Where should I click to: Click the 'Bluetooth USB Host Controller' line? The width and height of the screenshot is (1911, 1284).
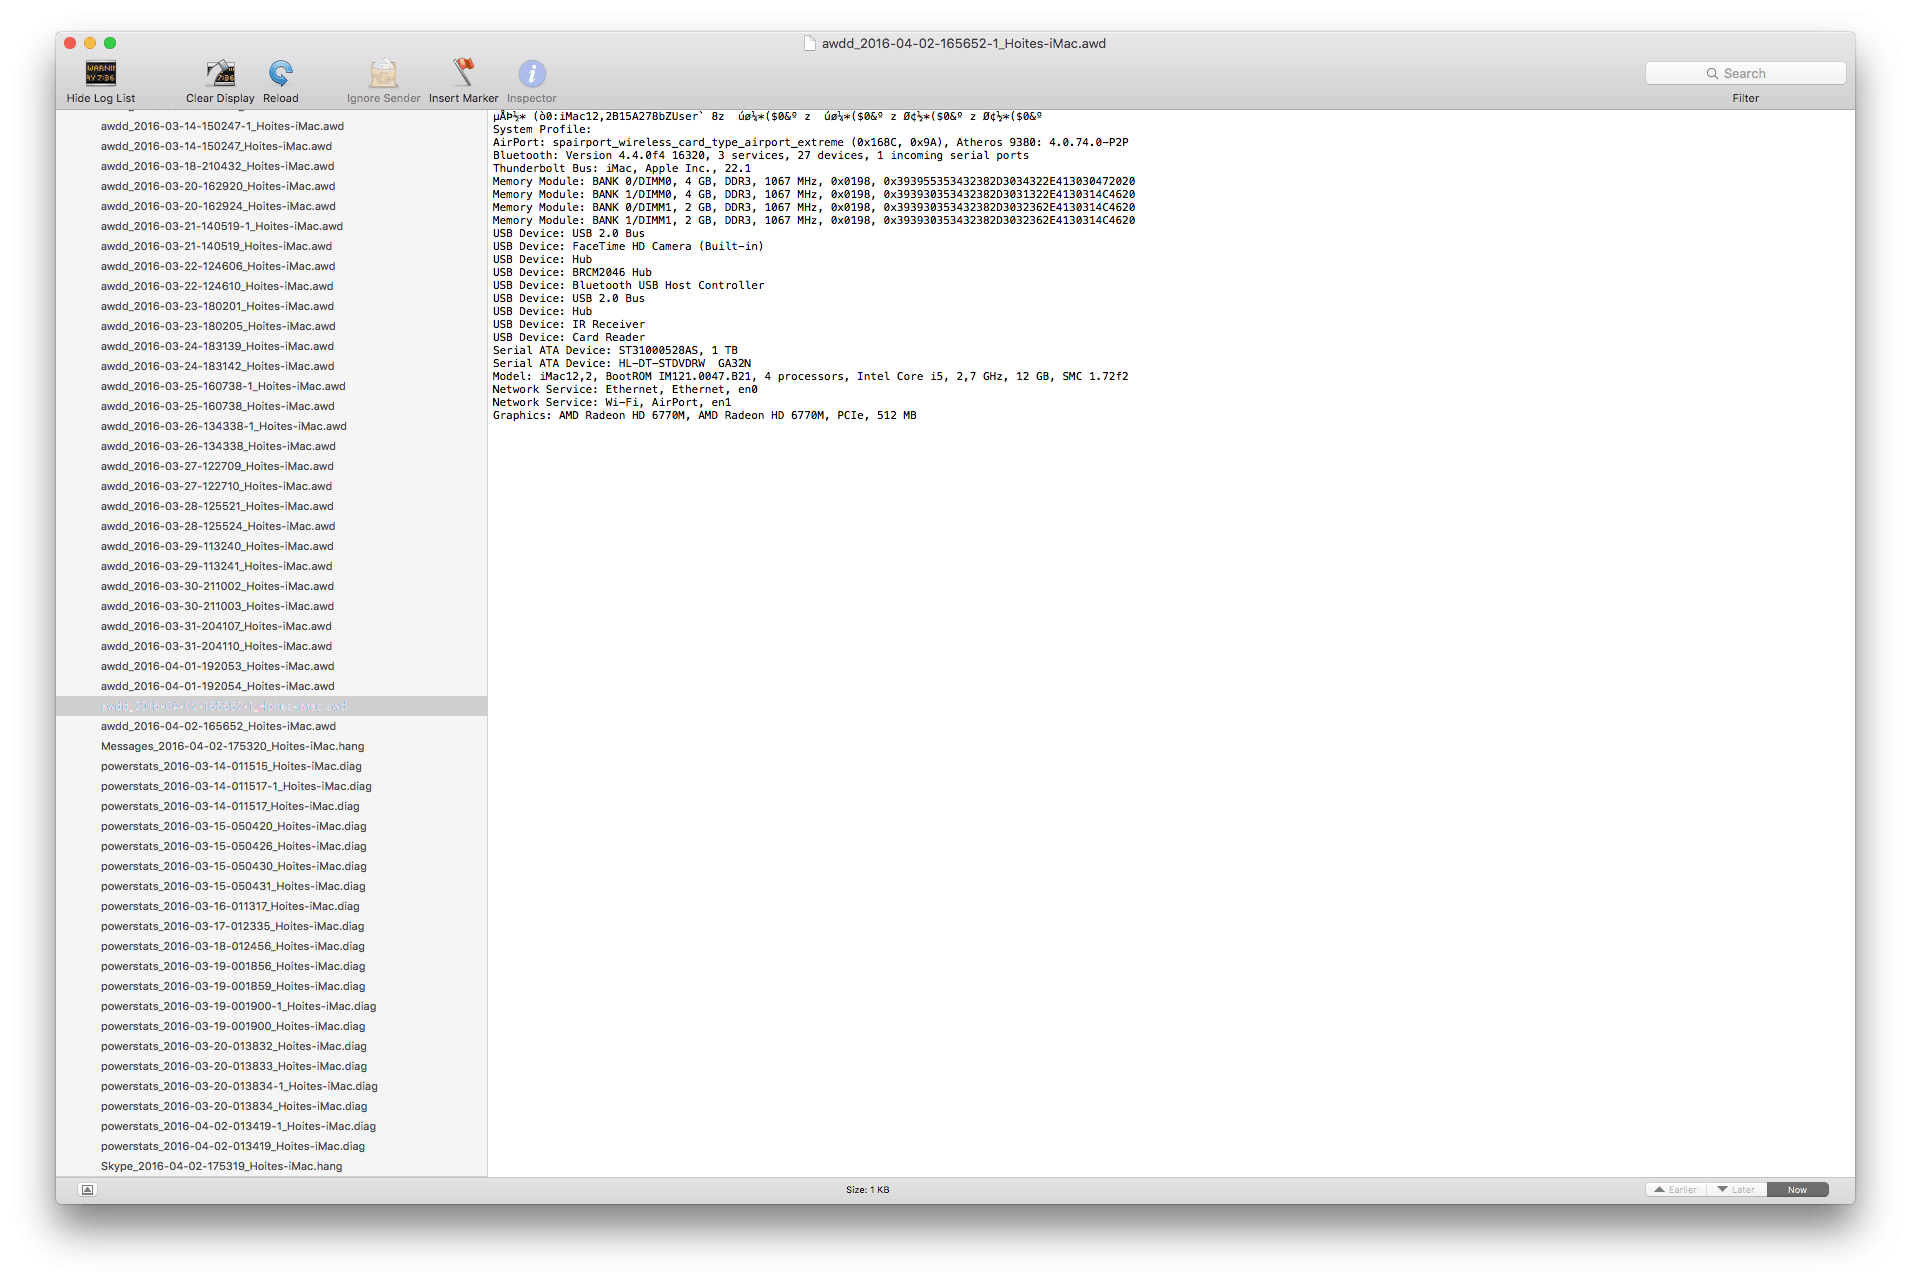click(628, 285)
